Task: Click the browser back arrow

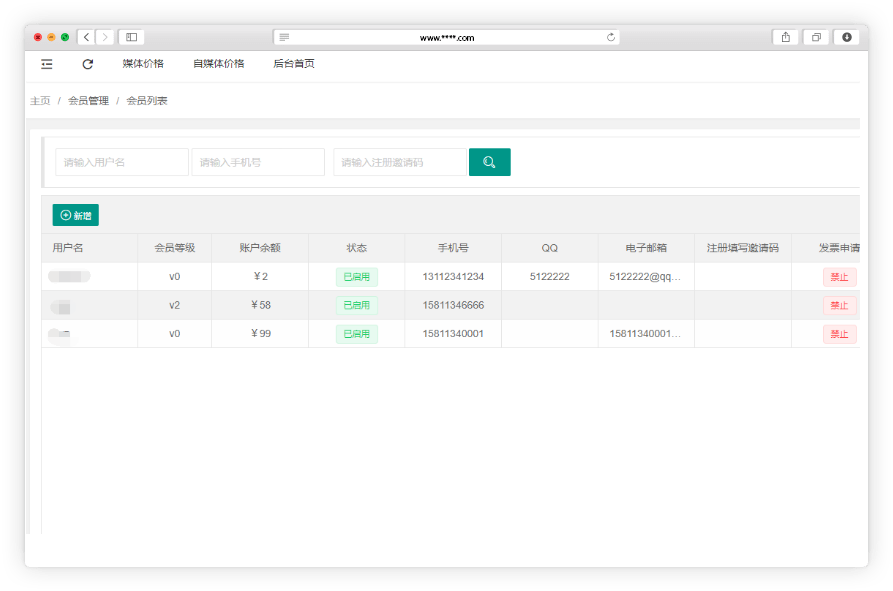Action: [x=86, y=37]
